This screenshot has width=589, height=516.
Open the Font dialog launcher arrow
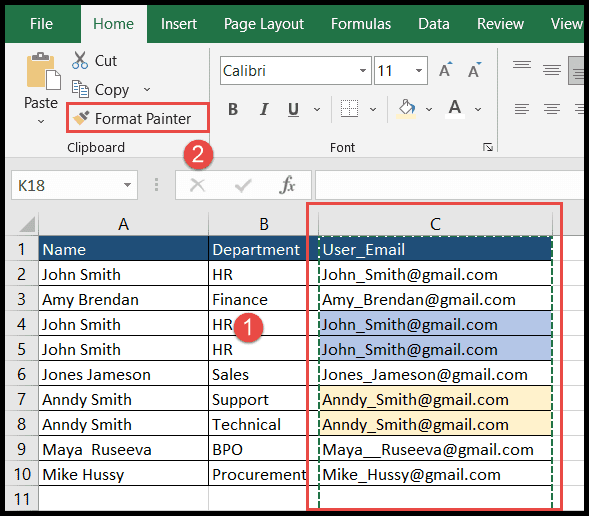pyautogui.click(x=488, y=148)
